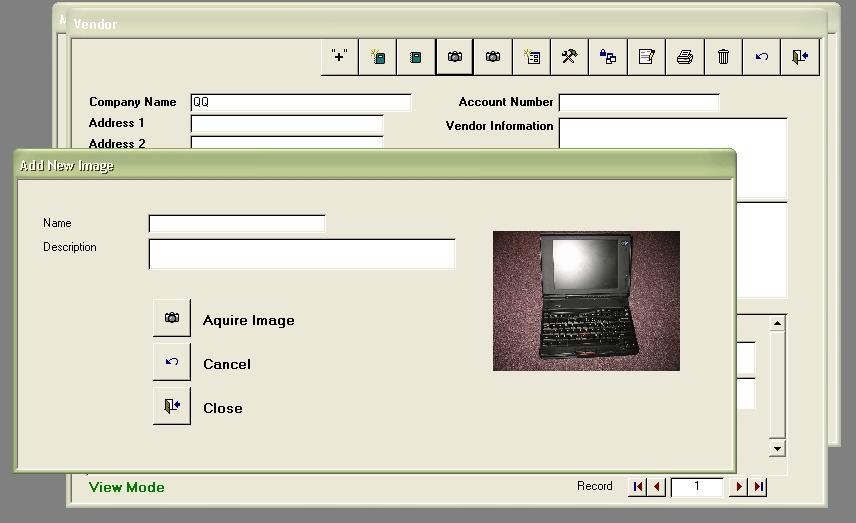Image resolution: width=856 pixels, height=523 pixels.
Task: Click the Close label text
Action: tap(223, 408)
